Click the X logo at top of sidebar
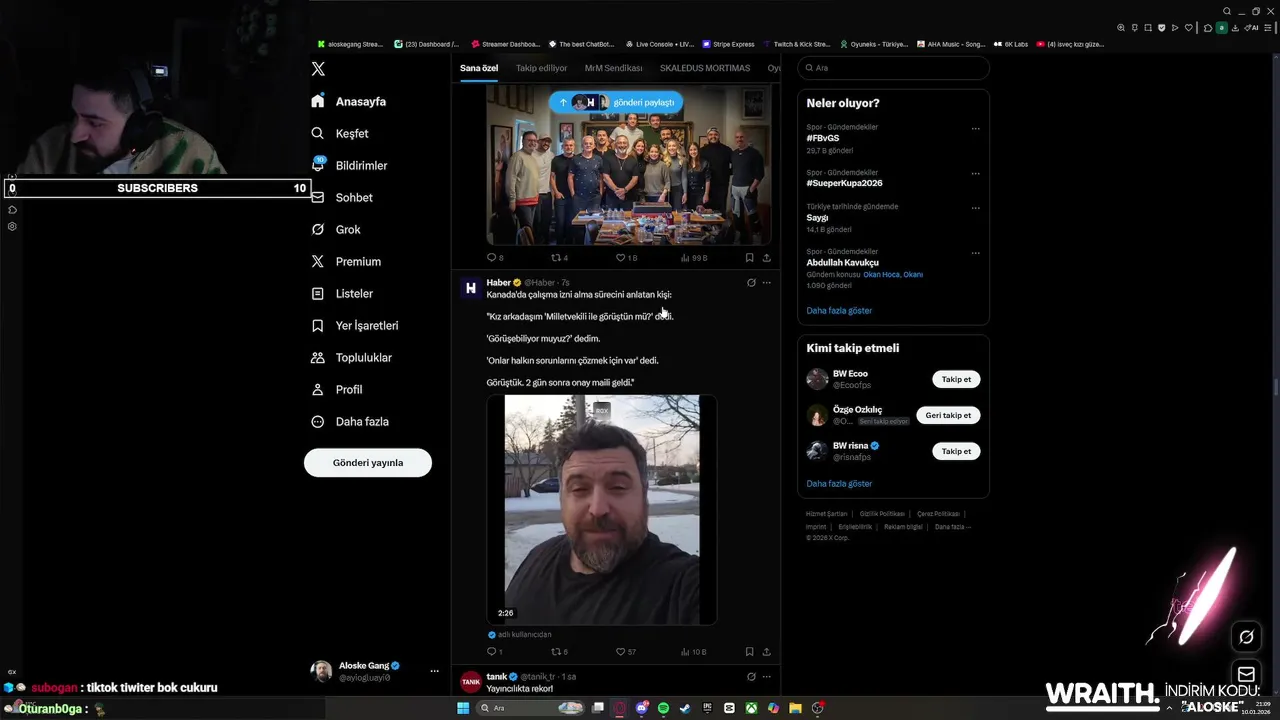This screenshot has height=720, width=1280. 318,69
